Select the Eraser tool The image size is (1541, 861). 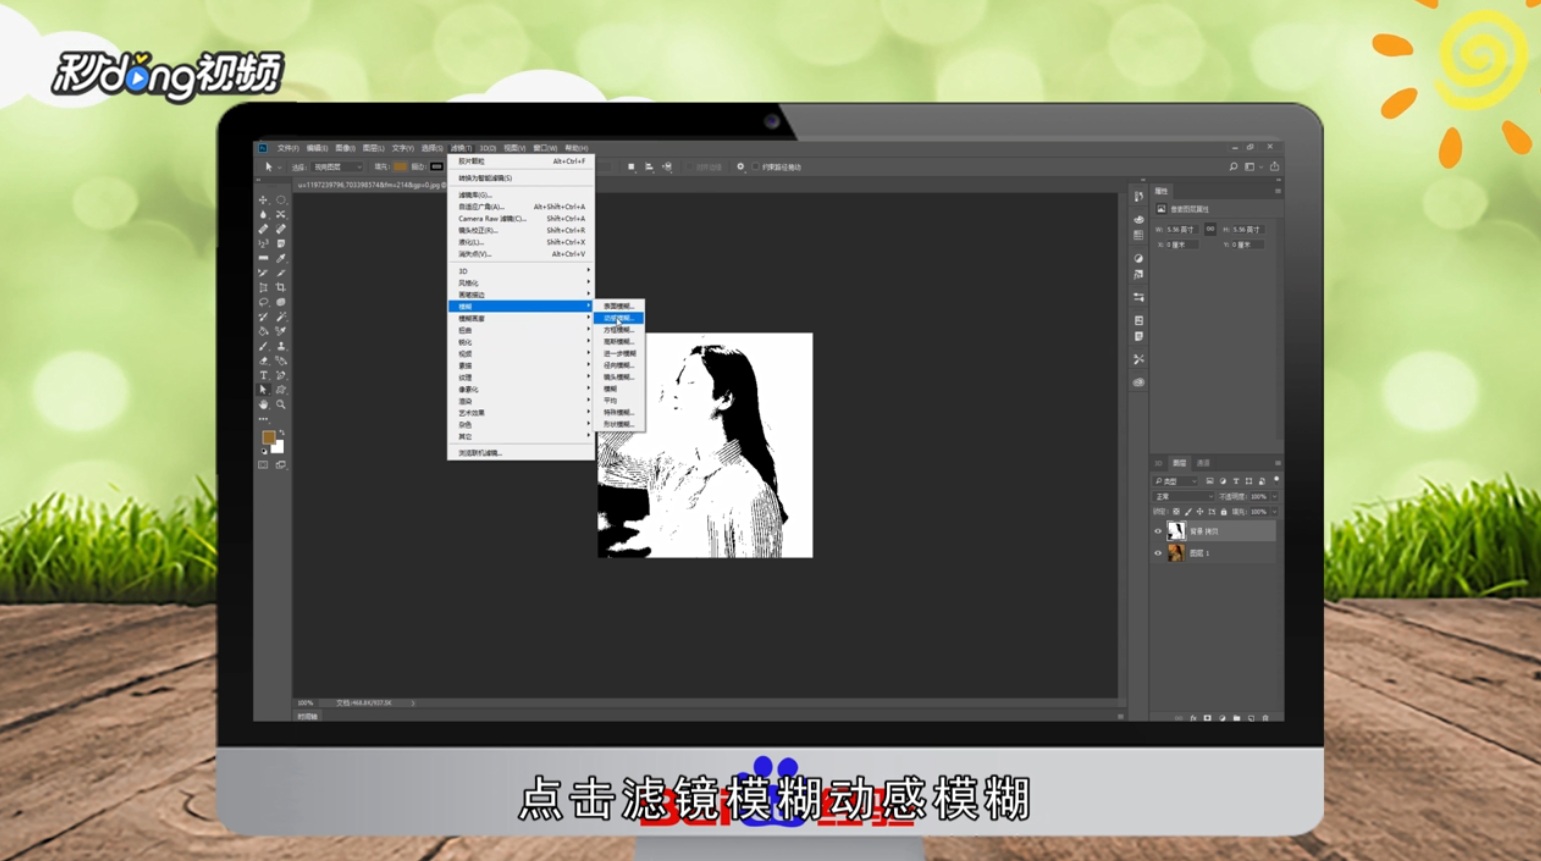[263, 361]
